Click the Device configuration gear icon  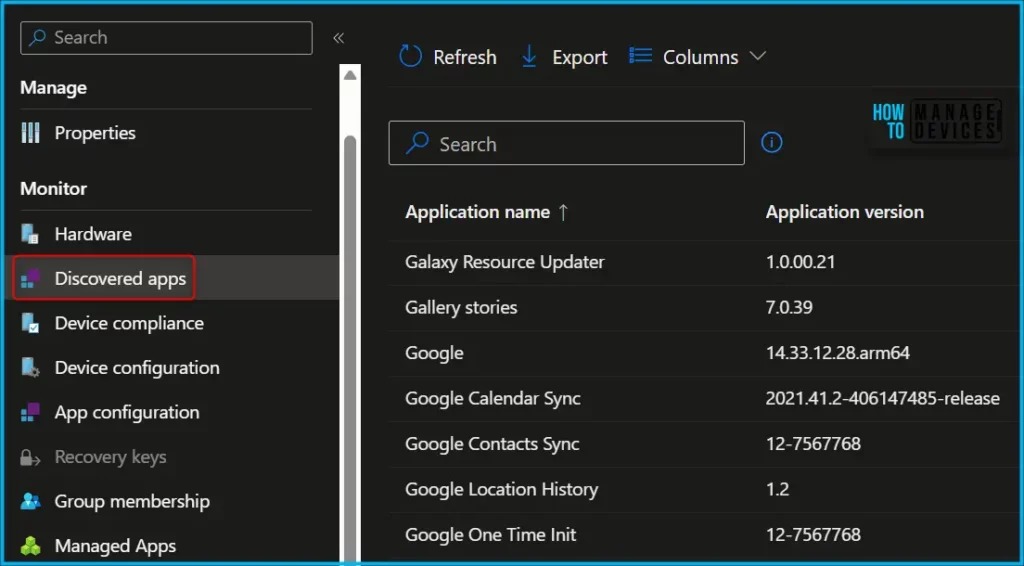30,368
